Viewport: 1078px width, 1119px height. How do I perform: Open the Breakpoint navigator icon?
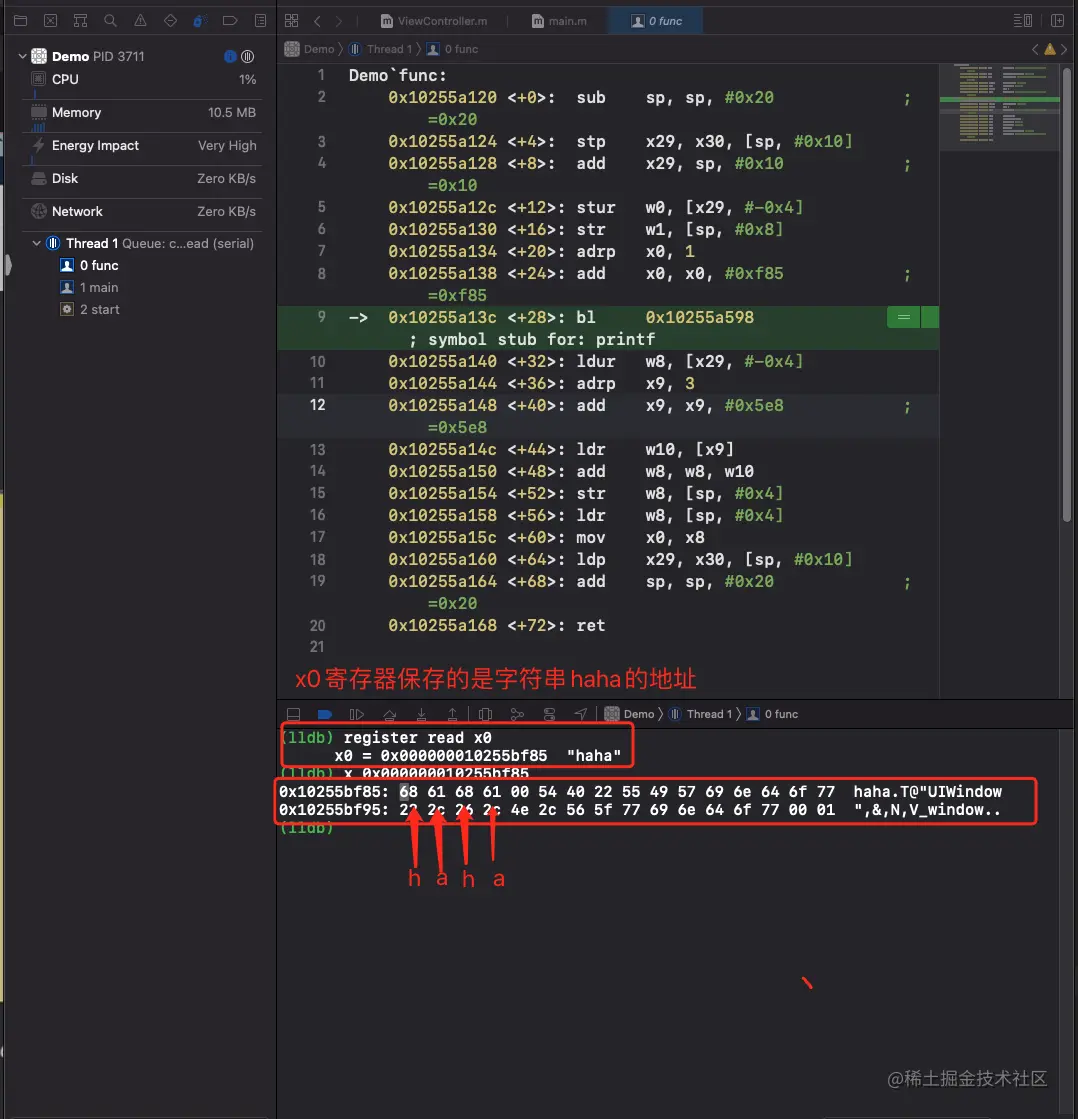(230, 21)
